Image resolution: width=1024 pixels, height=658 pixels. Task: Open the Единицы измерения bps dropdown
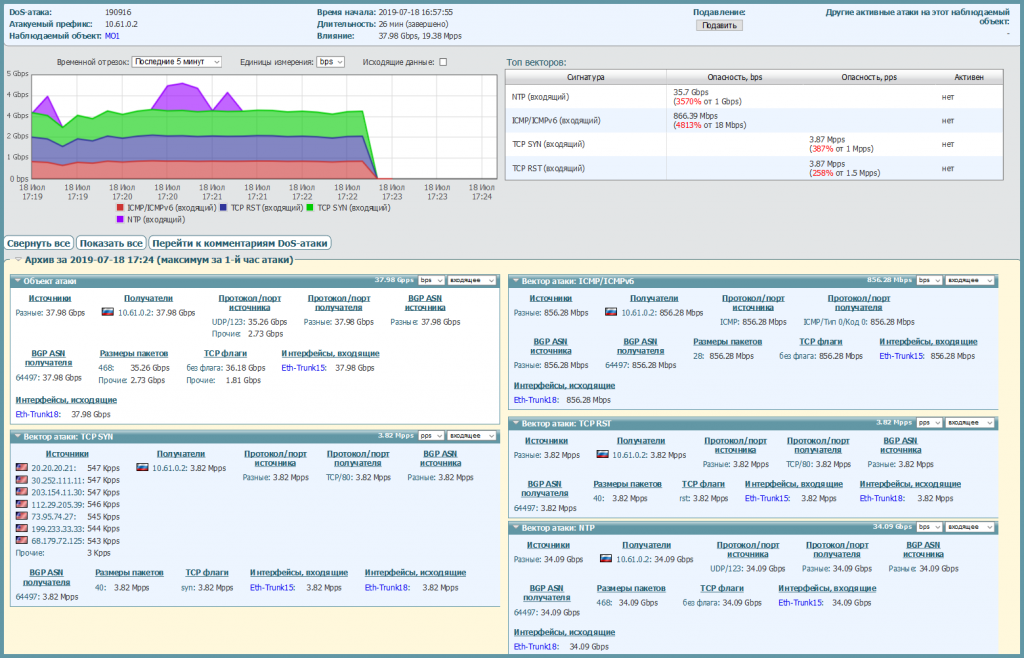331,62
